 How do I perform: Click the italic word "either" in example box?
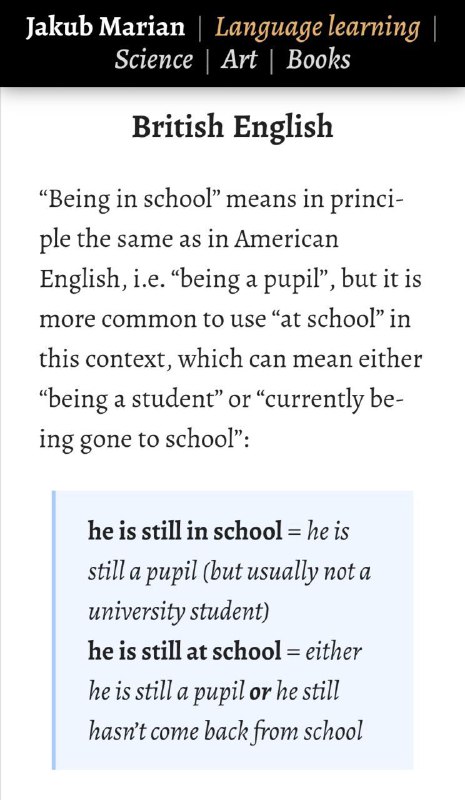point(333,651)
